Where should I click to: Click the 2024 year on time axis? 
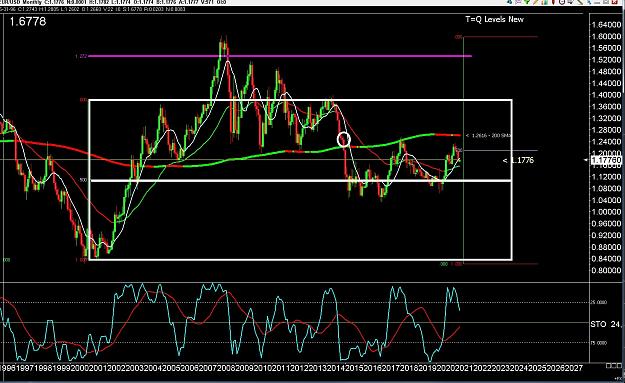(520, 368)
